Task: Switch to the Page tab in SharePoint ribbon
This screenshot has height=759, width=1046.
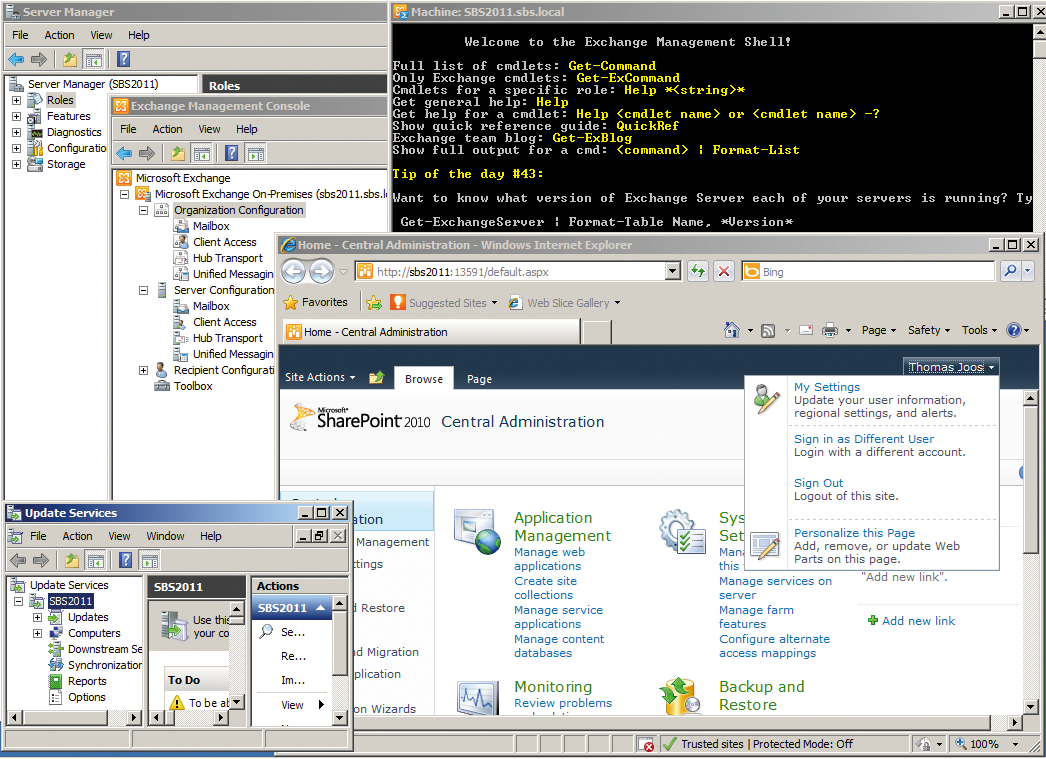Action: (479, 378)
